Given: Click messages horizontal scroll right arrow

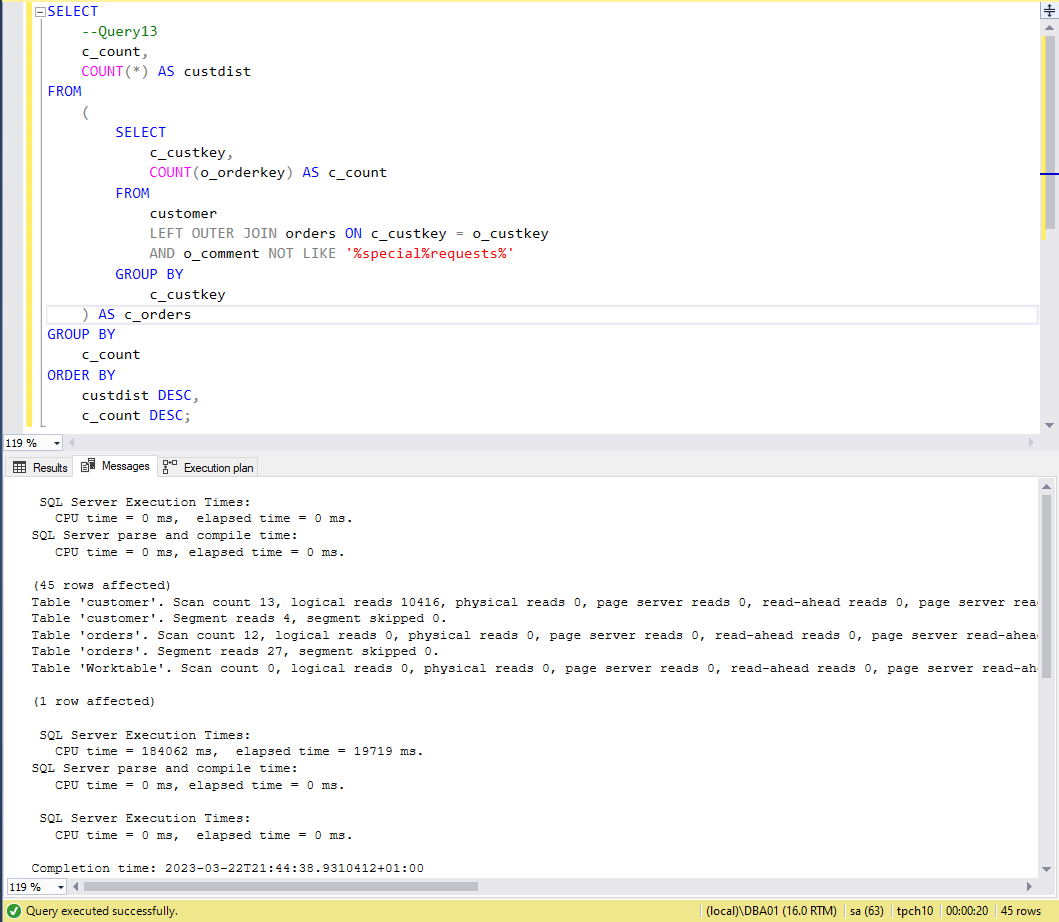Looking at the screenshot, I should coord(1029,886).
